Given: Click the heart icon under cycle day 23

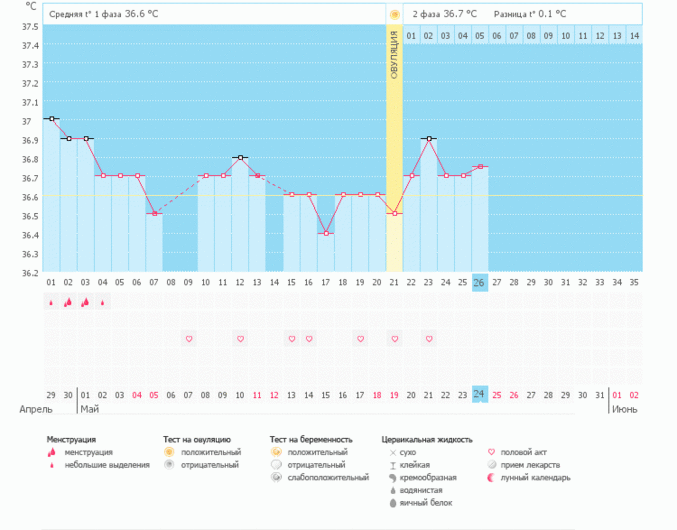Looking at the screenshot, I should click(x=429, y=339).
